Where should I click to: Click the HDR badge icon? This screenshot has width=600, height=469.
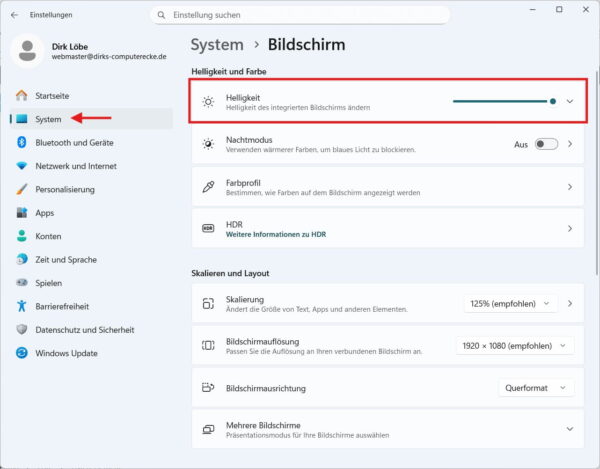click(208, 228)
